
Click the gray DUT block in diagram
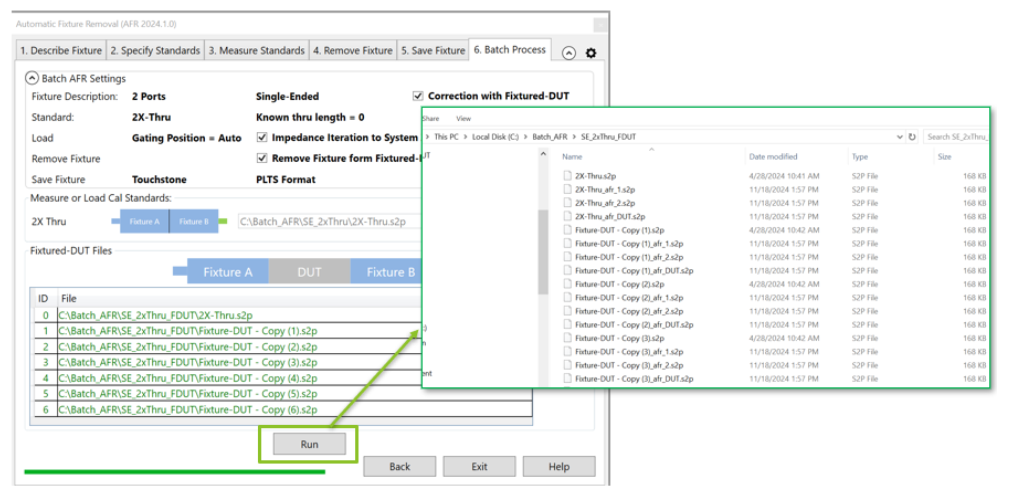coord(309,272)
